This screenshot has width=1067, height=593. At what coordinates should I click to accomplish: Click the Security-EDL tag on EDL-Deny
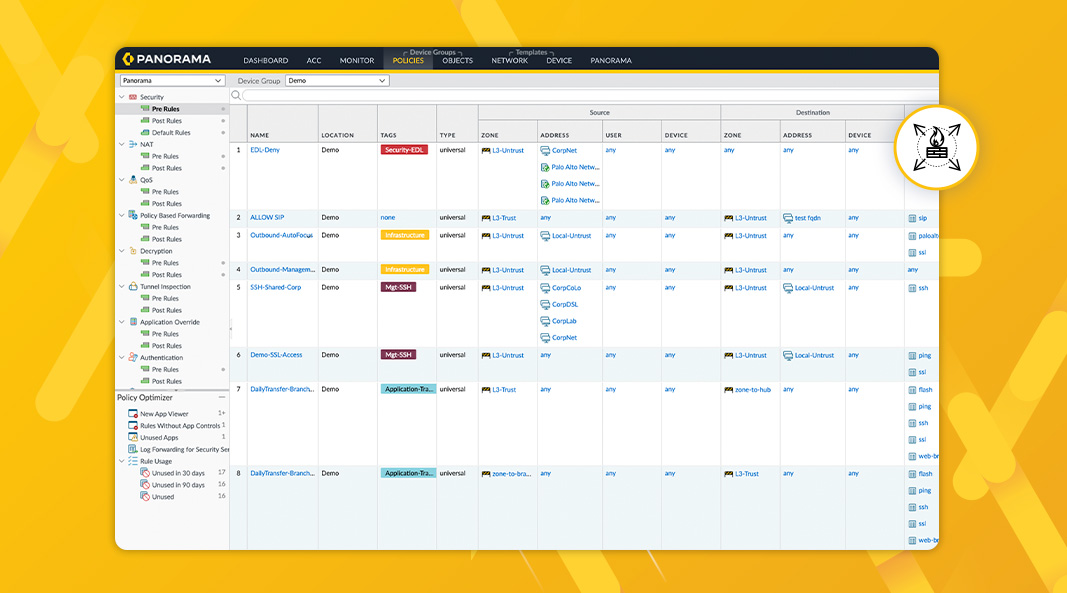point(405,149)
